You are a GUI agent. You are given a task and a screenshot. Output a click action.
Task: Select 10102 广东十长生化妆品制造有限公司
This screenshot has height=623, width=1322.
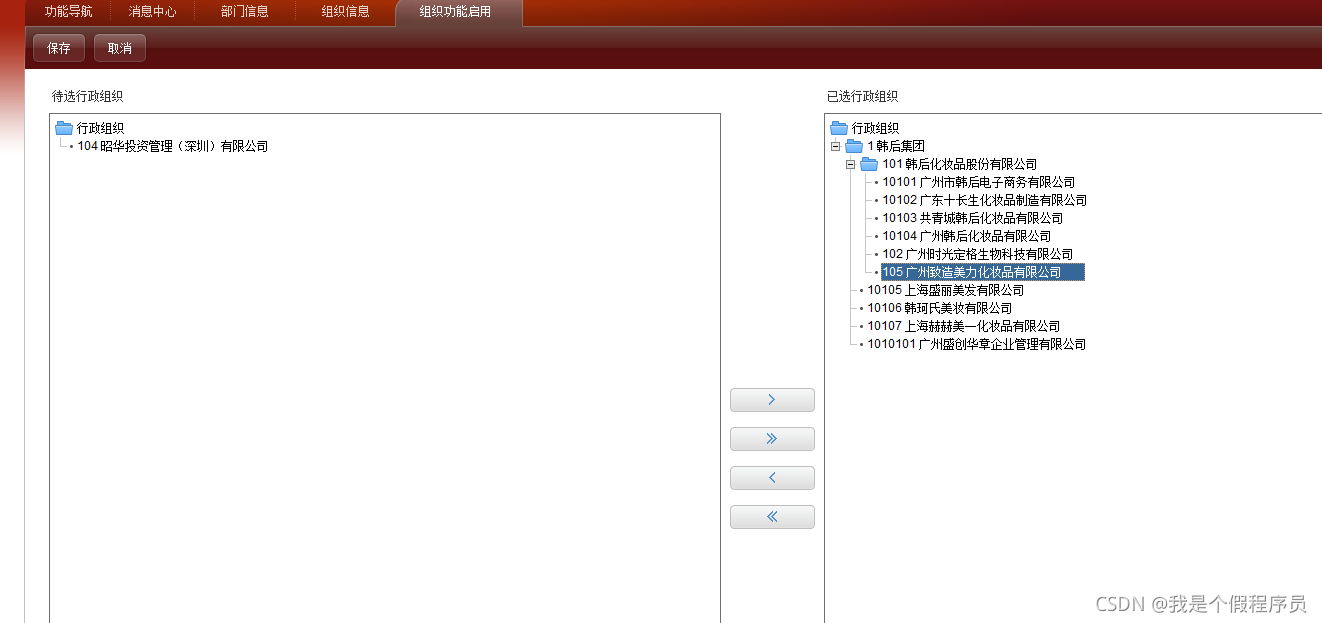pos(985,200)
